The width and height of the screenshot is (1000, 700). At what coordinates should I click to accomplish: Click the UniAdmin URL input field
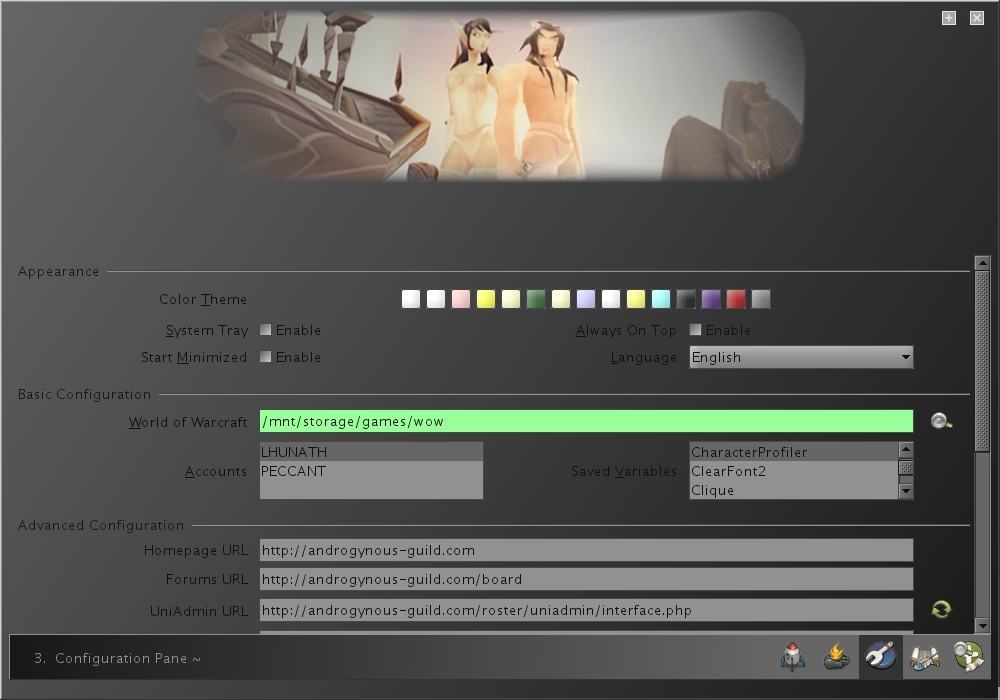coord(586,610)
